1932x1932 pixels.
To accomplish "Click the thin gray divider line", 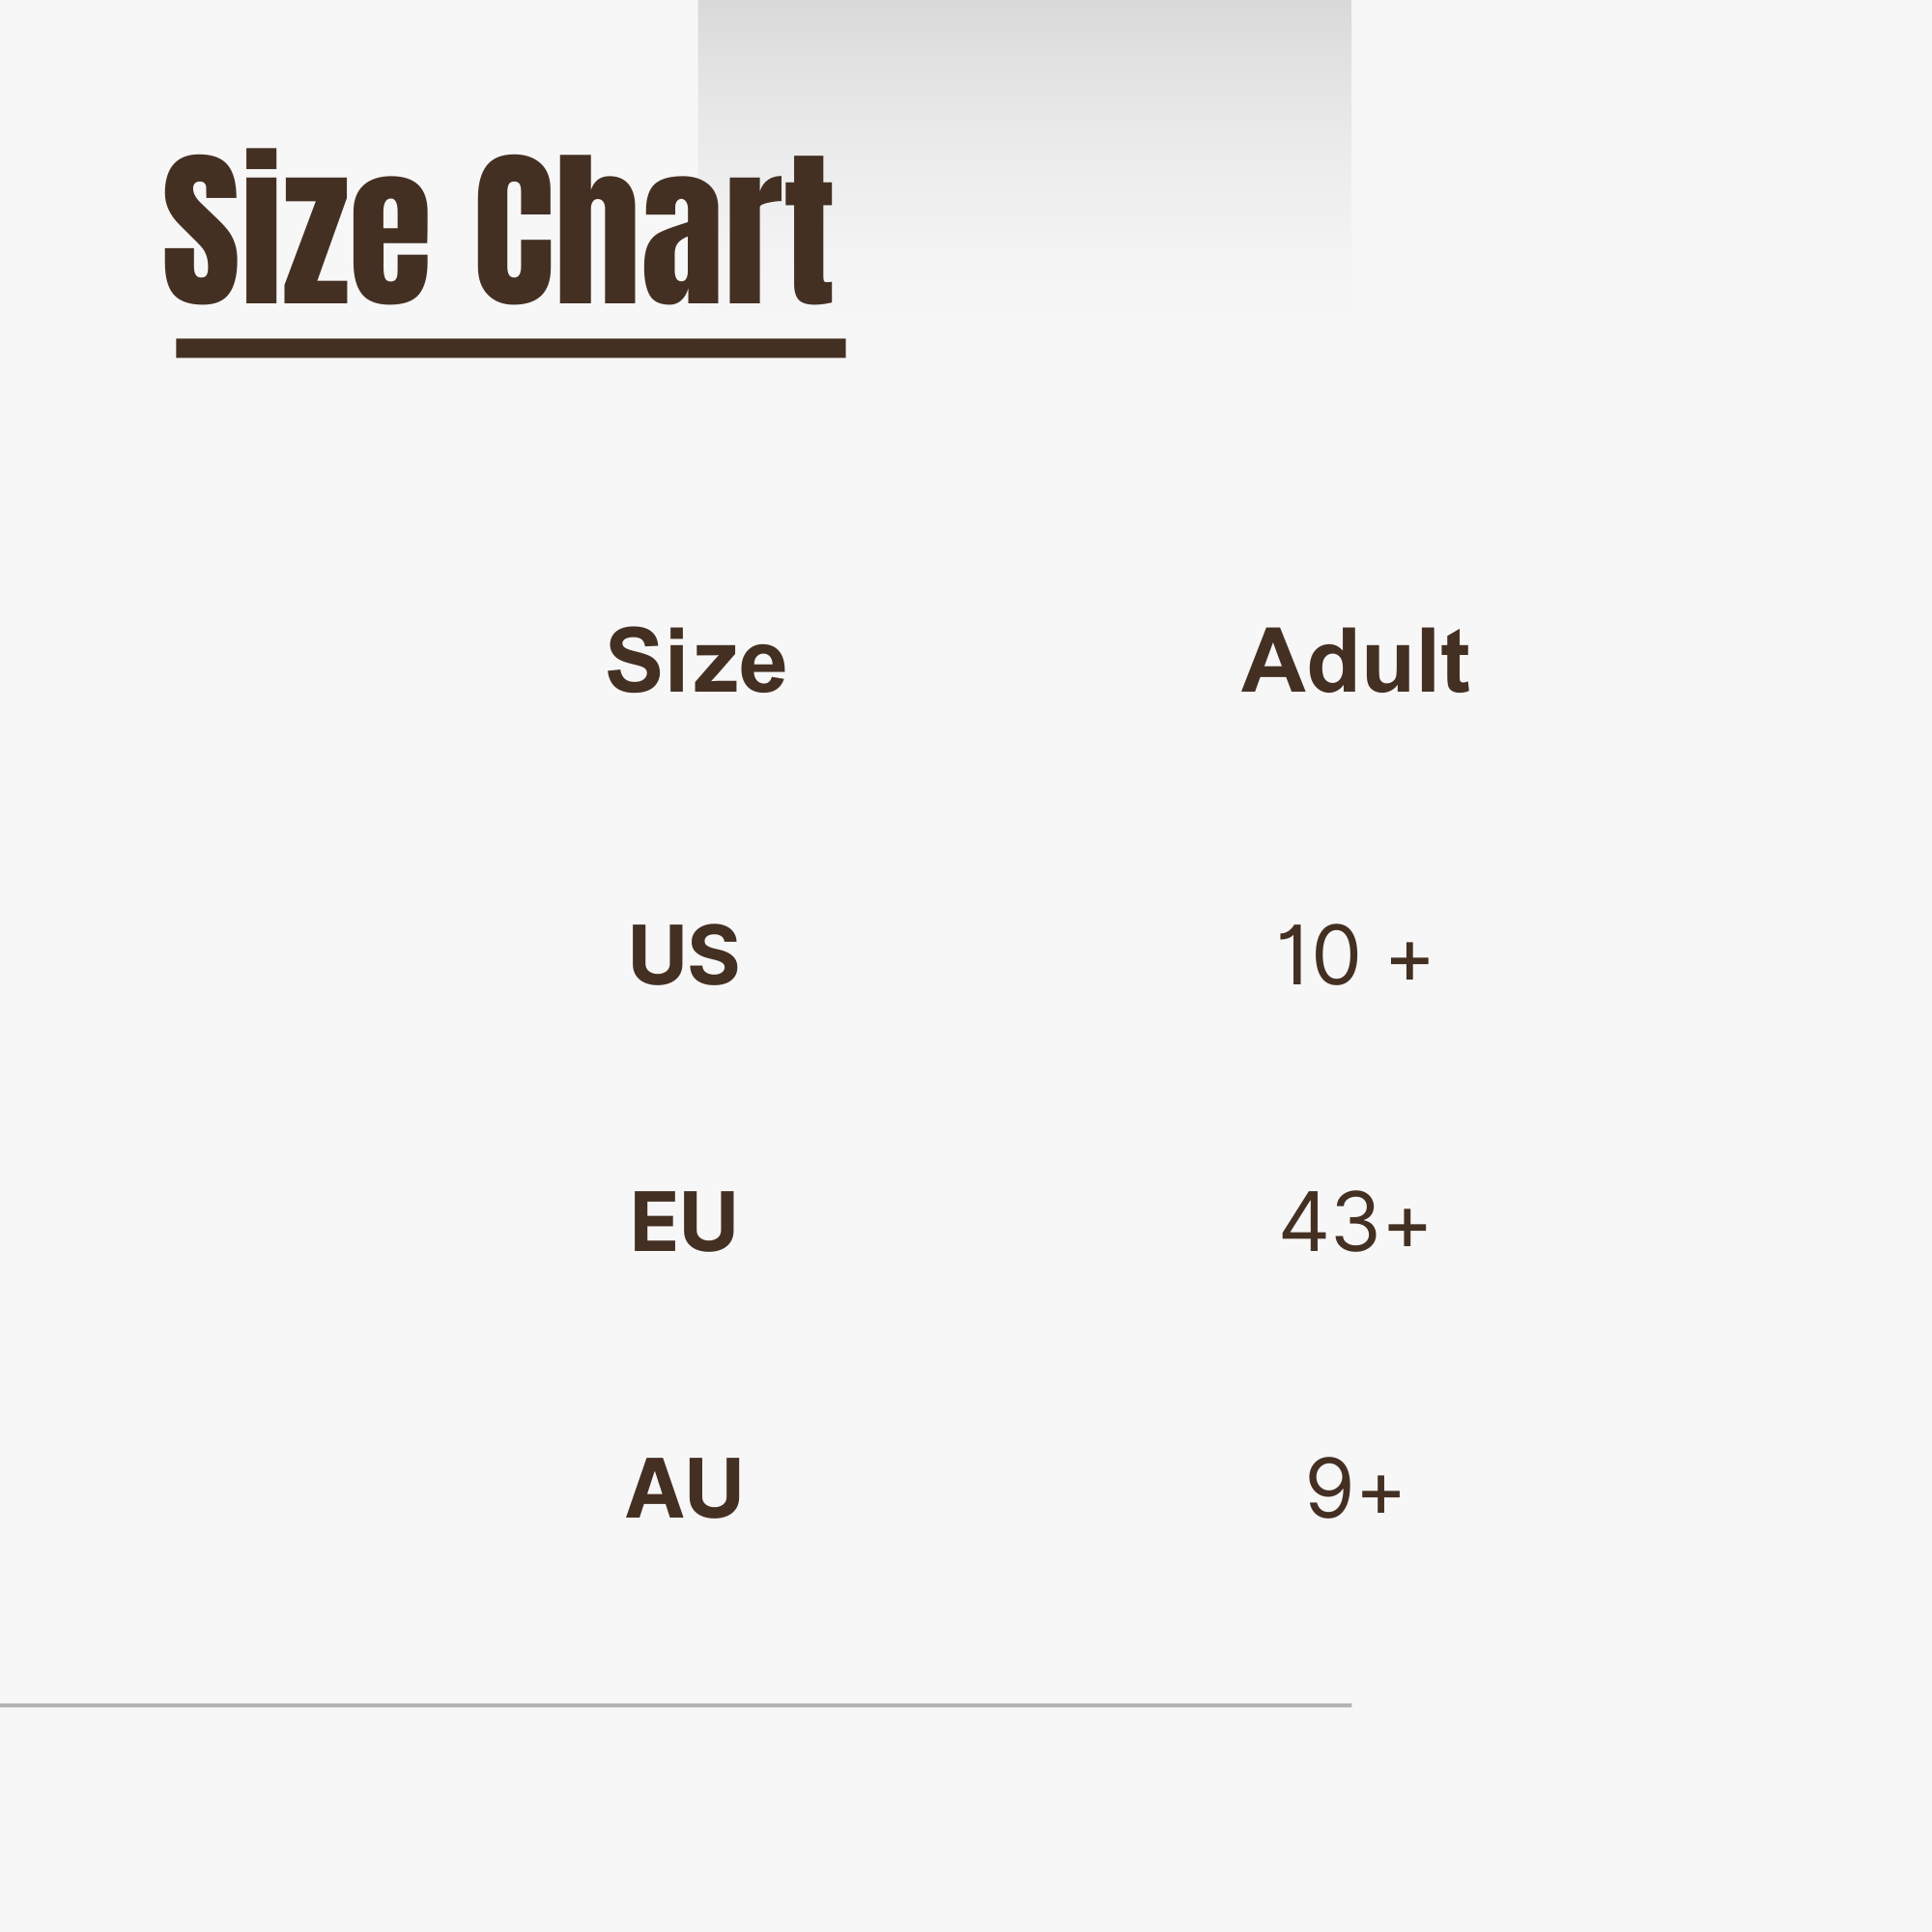I will point(675,1705).
